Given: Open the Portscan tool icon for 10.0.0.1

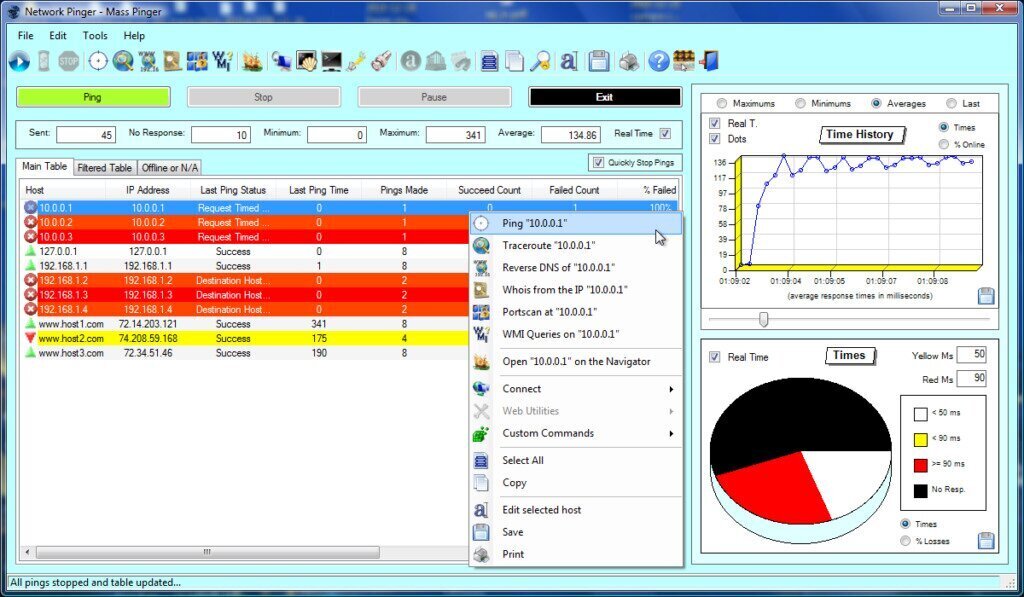Looking at the screenshot, I should click(x=481, y=312).
